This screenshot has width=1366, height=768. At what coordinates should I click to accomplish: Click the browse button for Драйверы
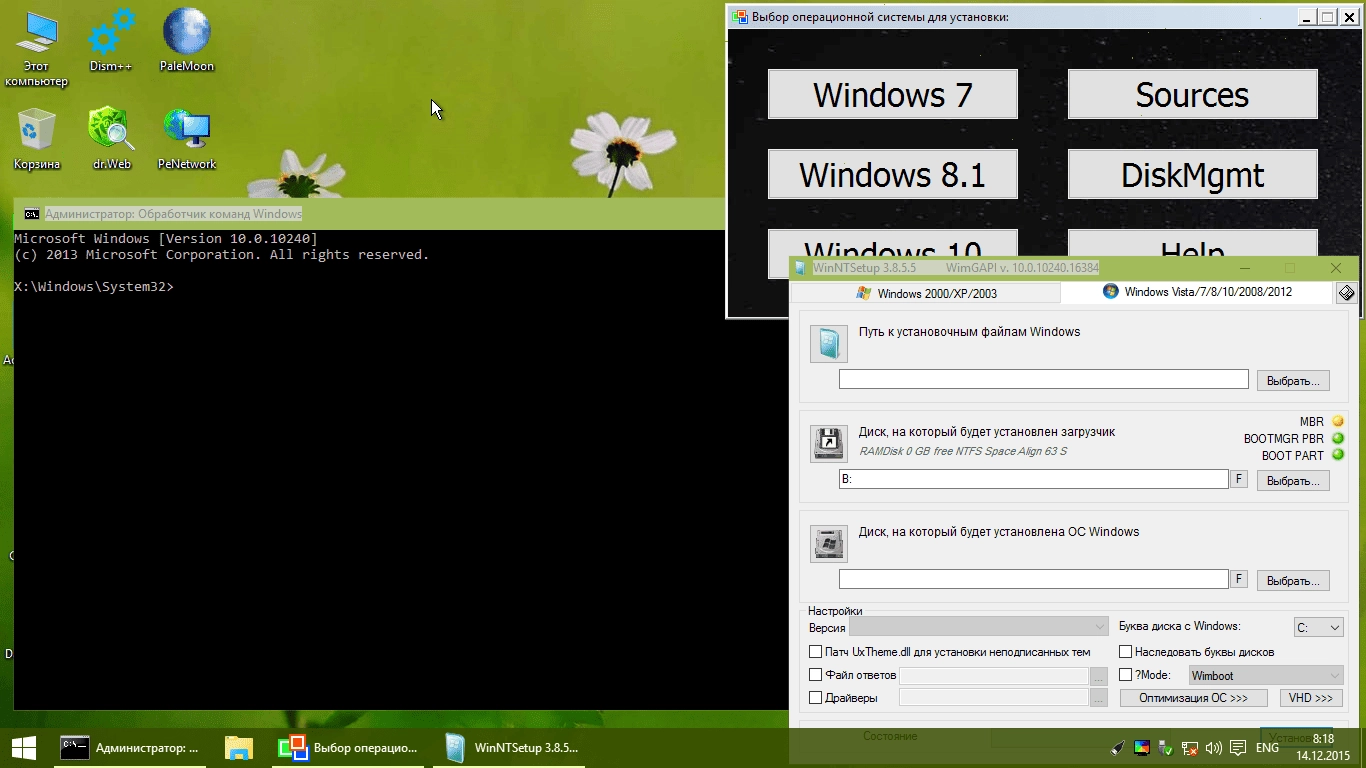coord(1099,699)
